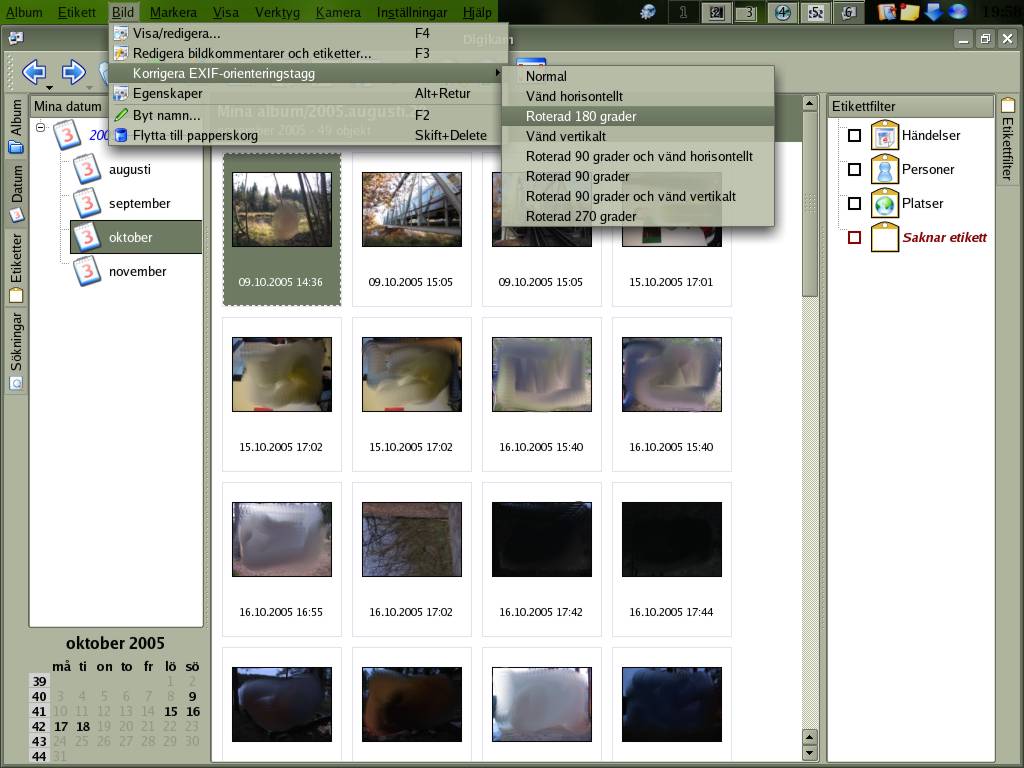This screenshot has width=1024, height=768.
Task: Check the Platser filter checkbox
Action: pos(854,204)
